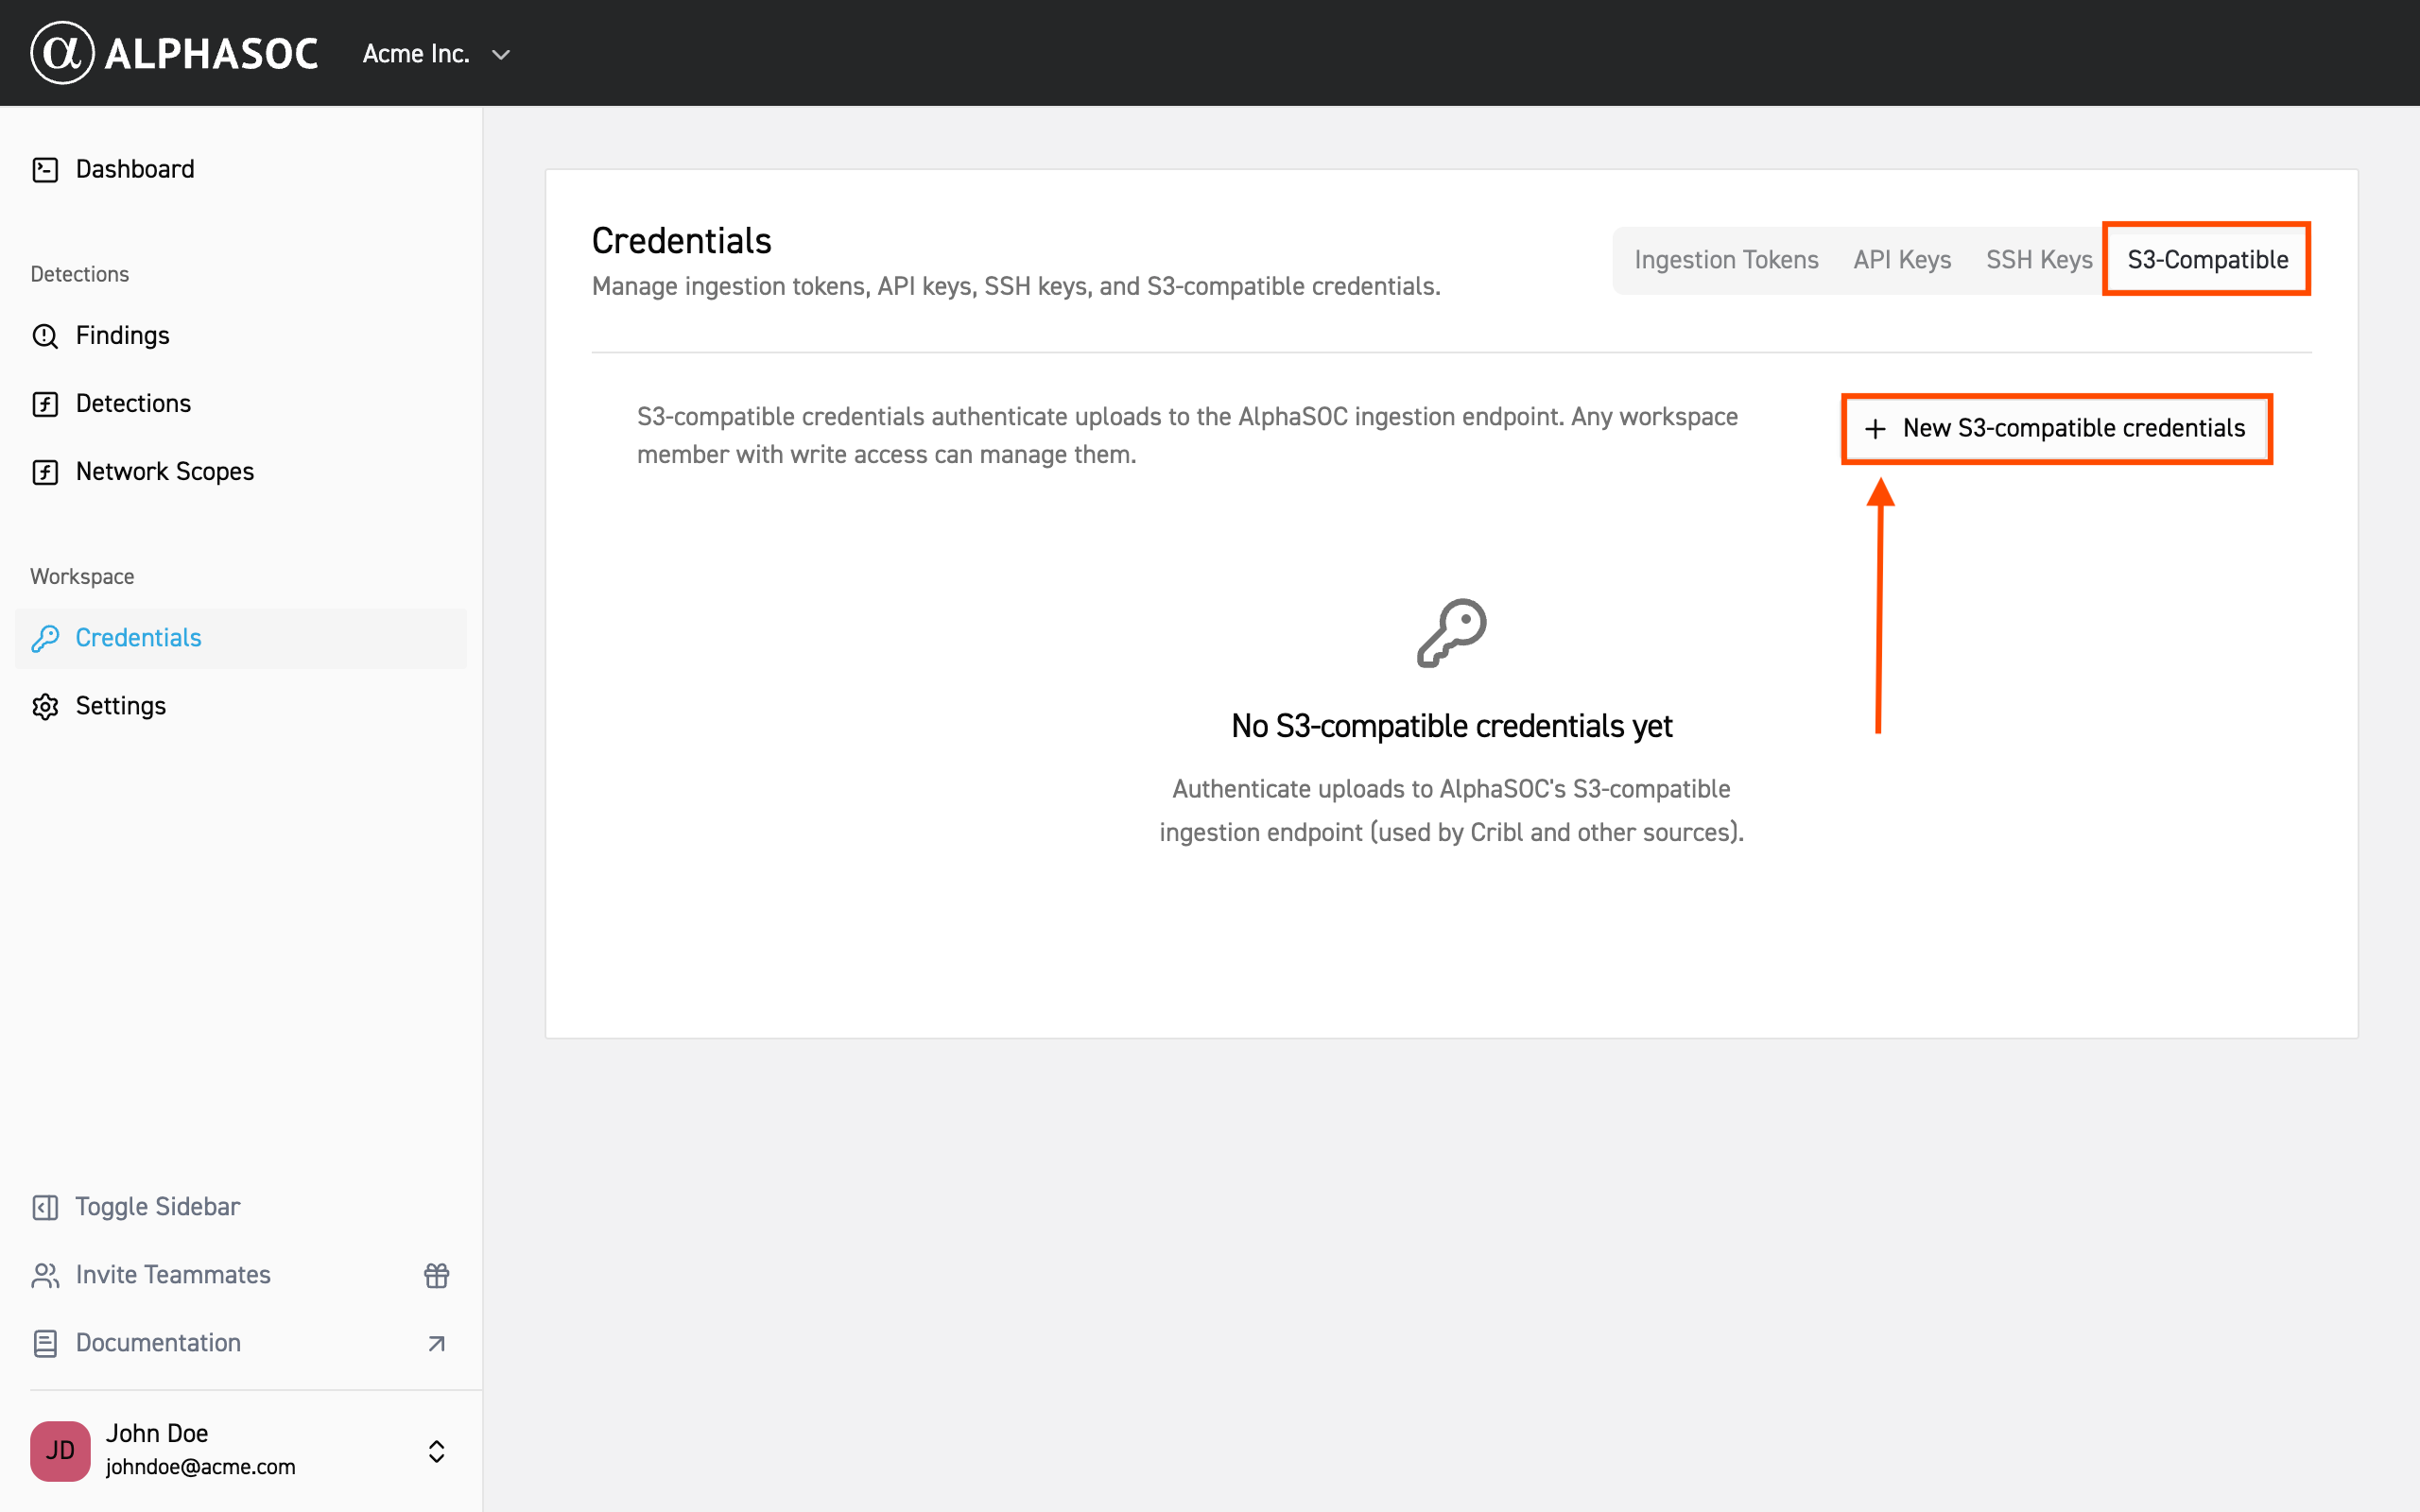Click the Documentation book icon
The width and height of the screenshot is (2420, 1512).
tap(45, 1344)
